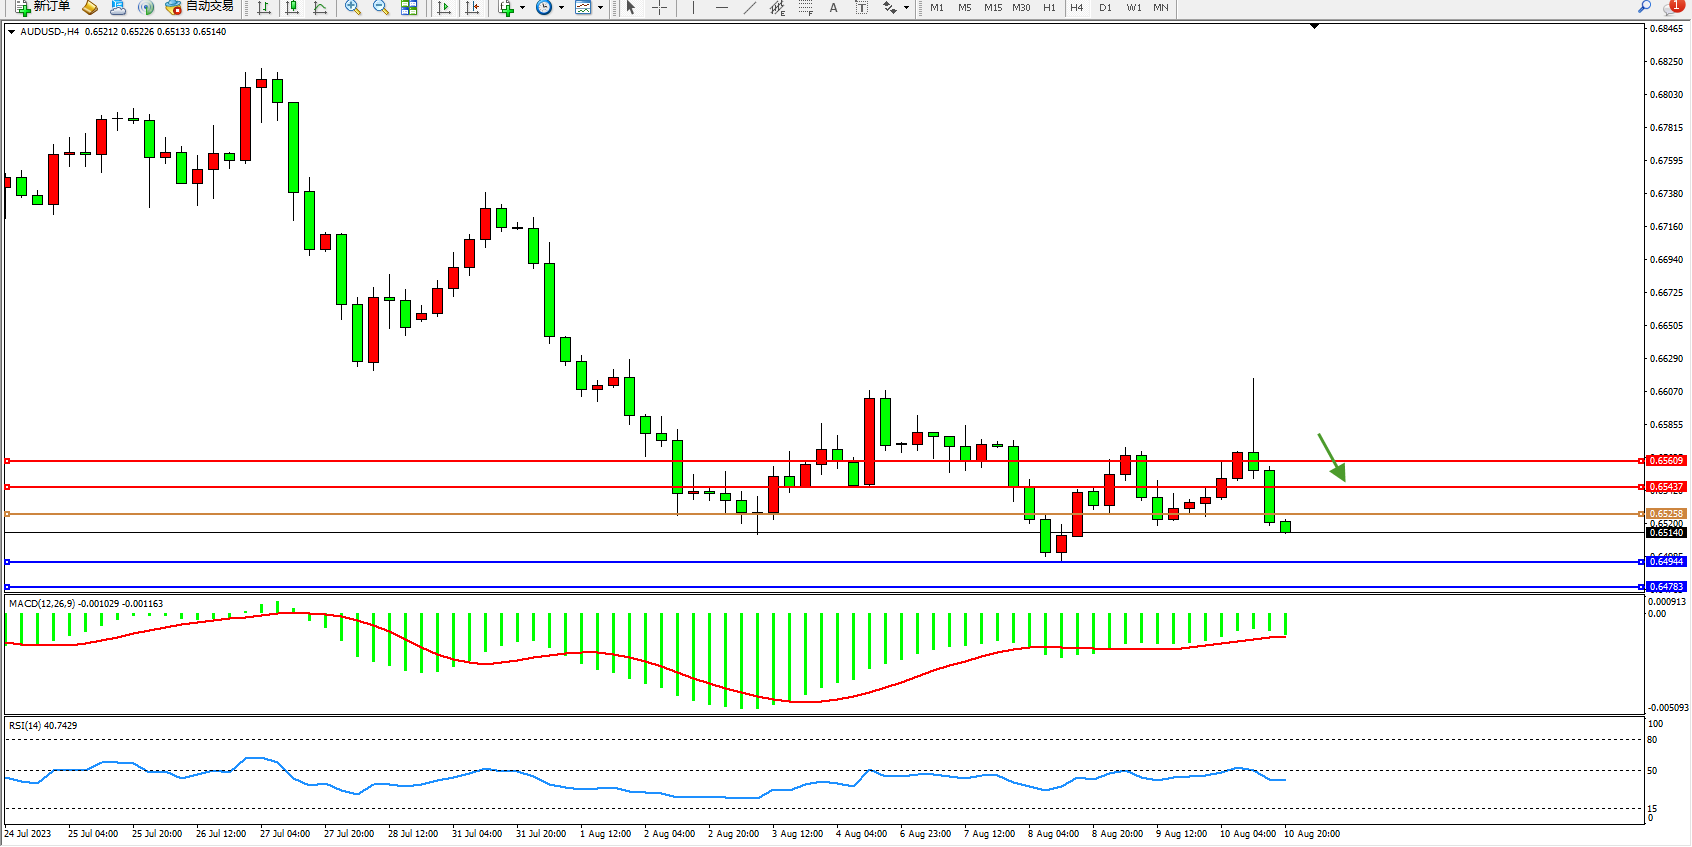
Task: Tile chart windows with grid icon
Action: click(409, 8)
